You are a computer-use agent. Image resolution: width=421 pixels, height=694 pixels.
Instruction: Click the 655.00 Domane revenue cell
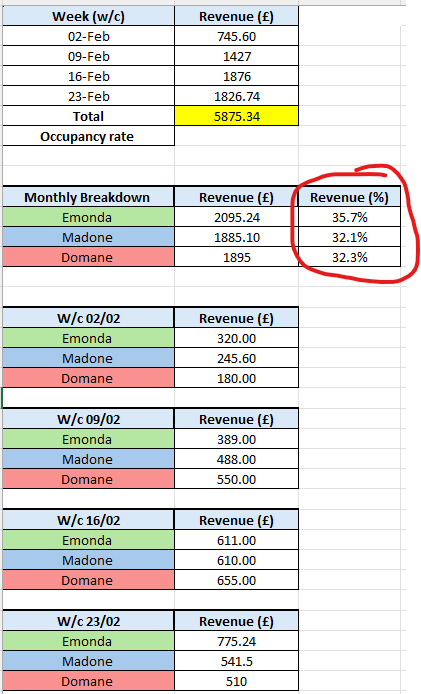click(x=236, y=580)
